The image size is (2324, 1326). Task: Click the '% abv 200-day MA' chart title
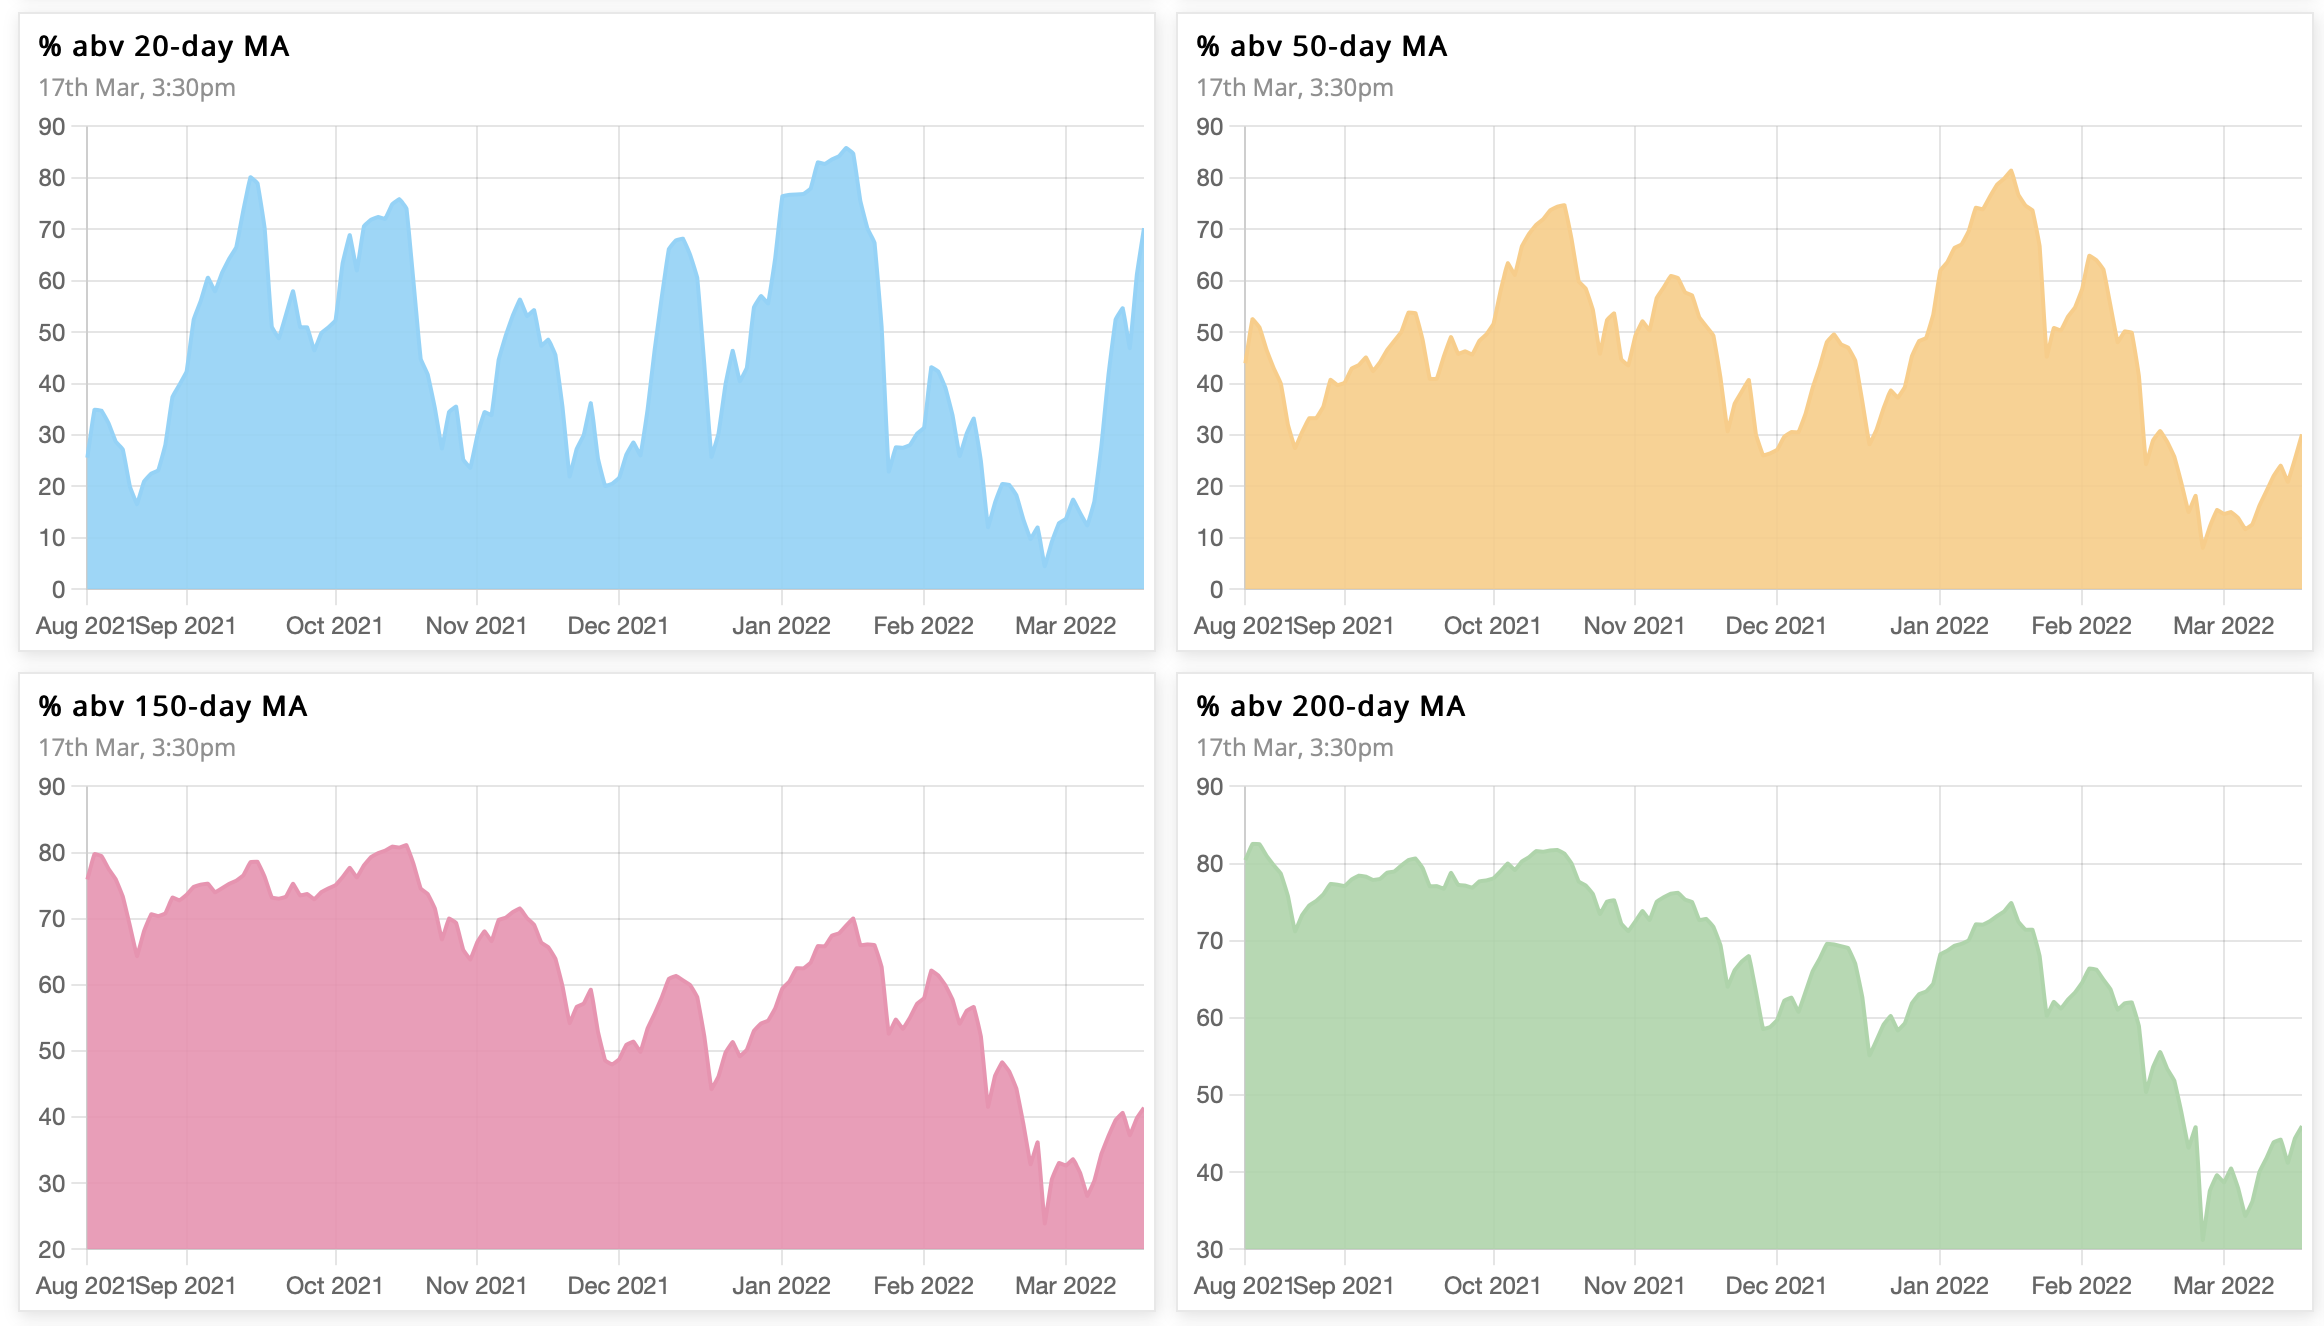point(1330,707)
